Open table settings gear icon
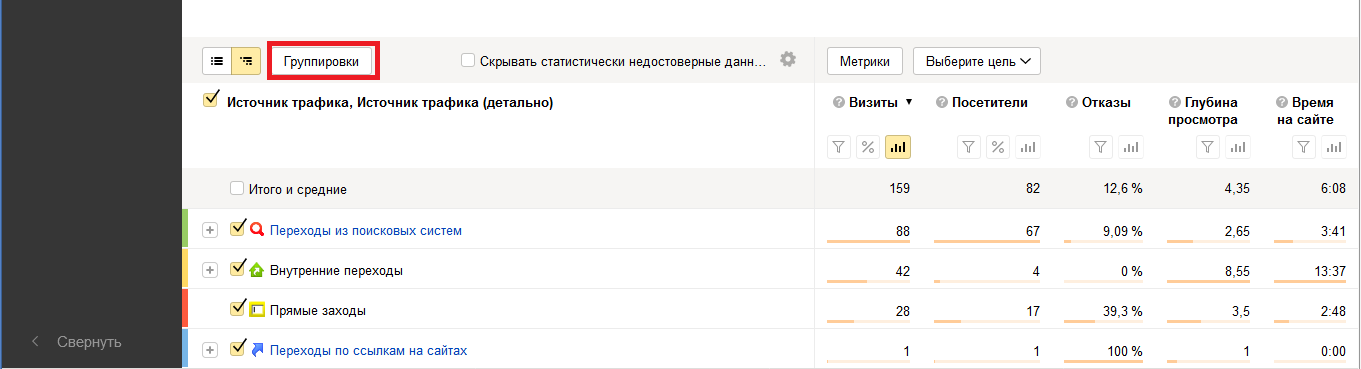Image resolution: width=1361 pixels, height=369 pixels. click(788, 60)
